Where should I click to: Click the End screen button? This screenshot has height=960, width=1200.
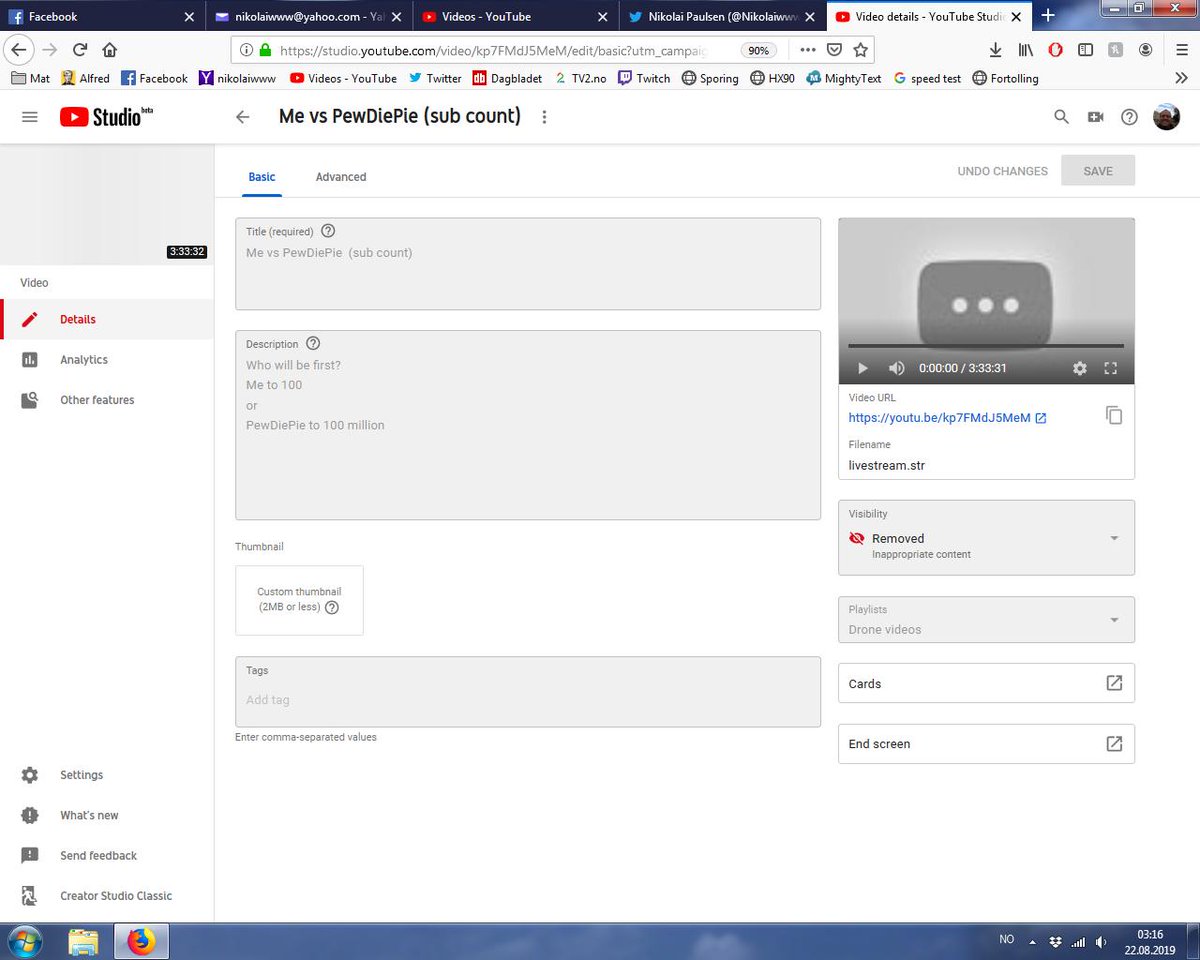point(986,743)
